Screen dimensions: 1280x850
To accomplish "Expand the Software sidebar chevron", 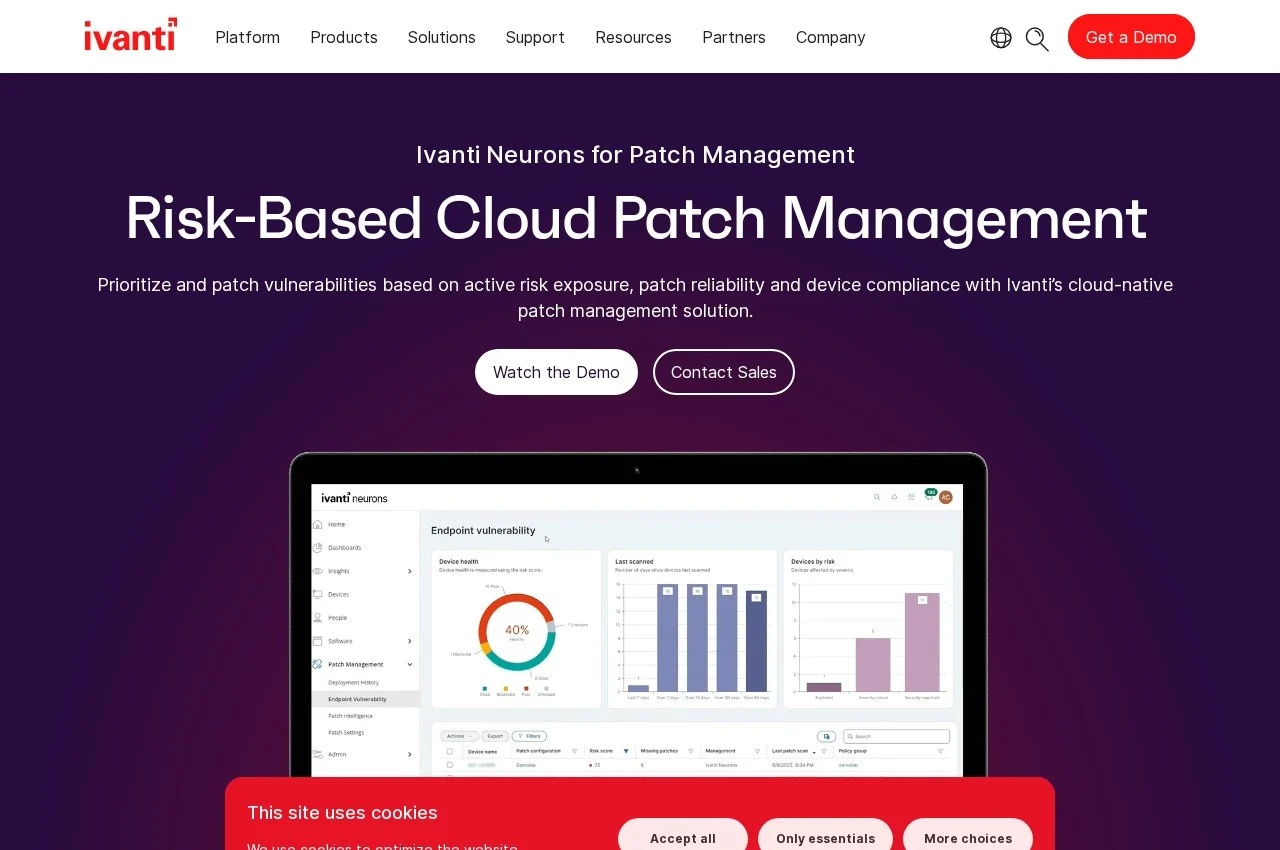I will click(410, 641).
